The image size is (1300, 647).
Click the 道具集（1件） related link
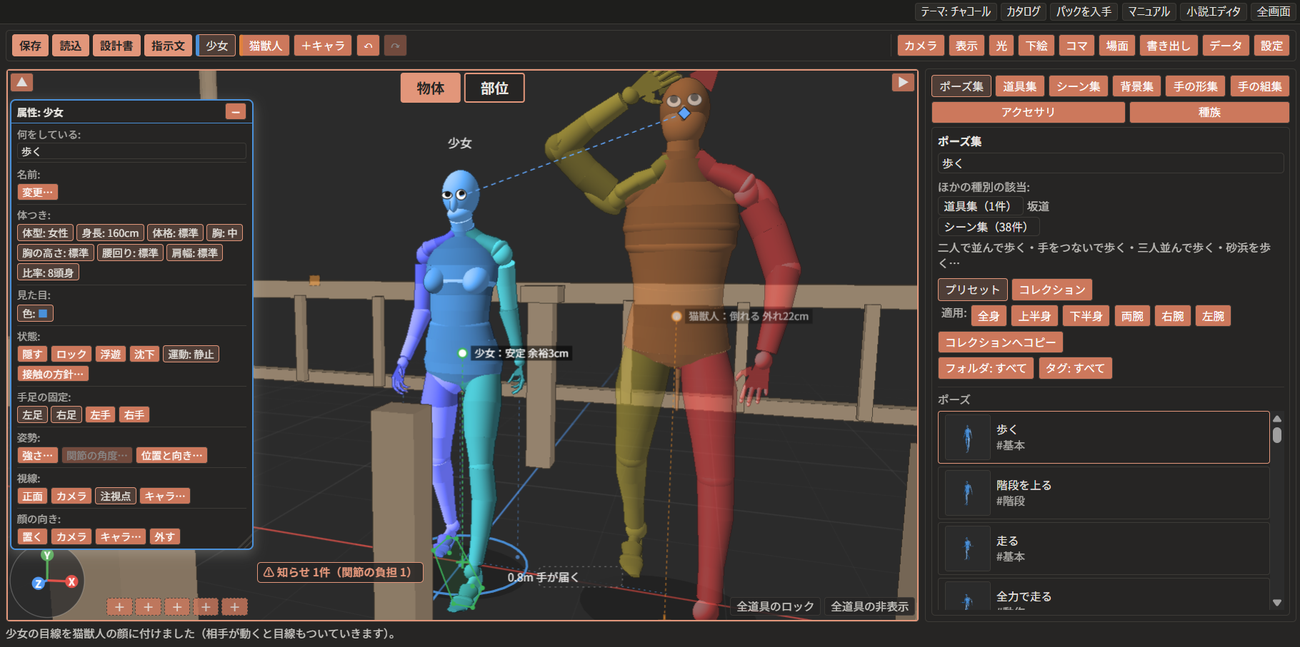pyautogui.click(x=977, y=206)
